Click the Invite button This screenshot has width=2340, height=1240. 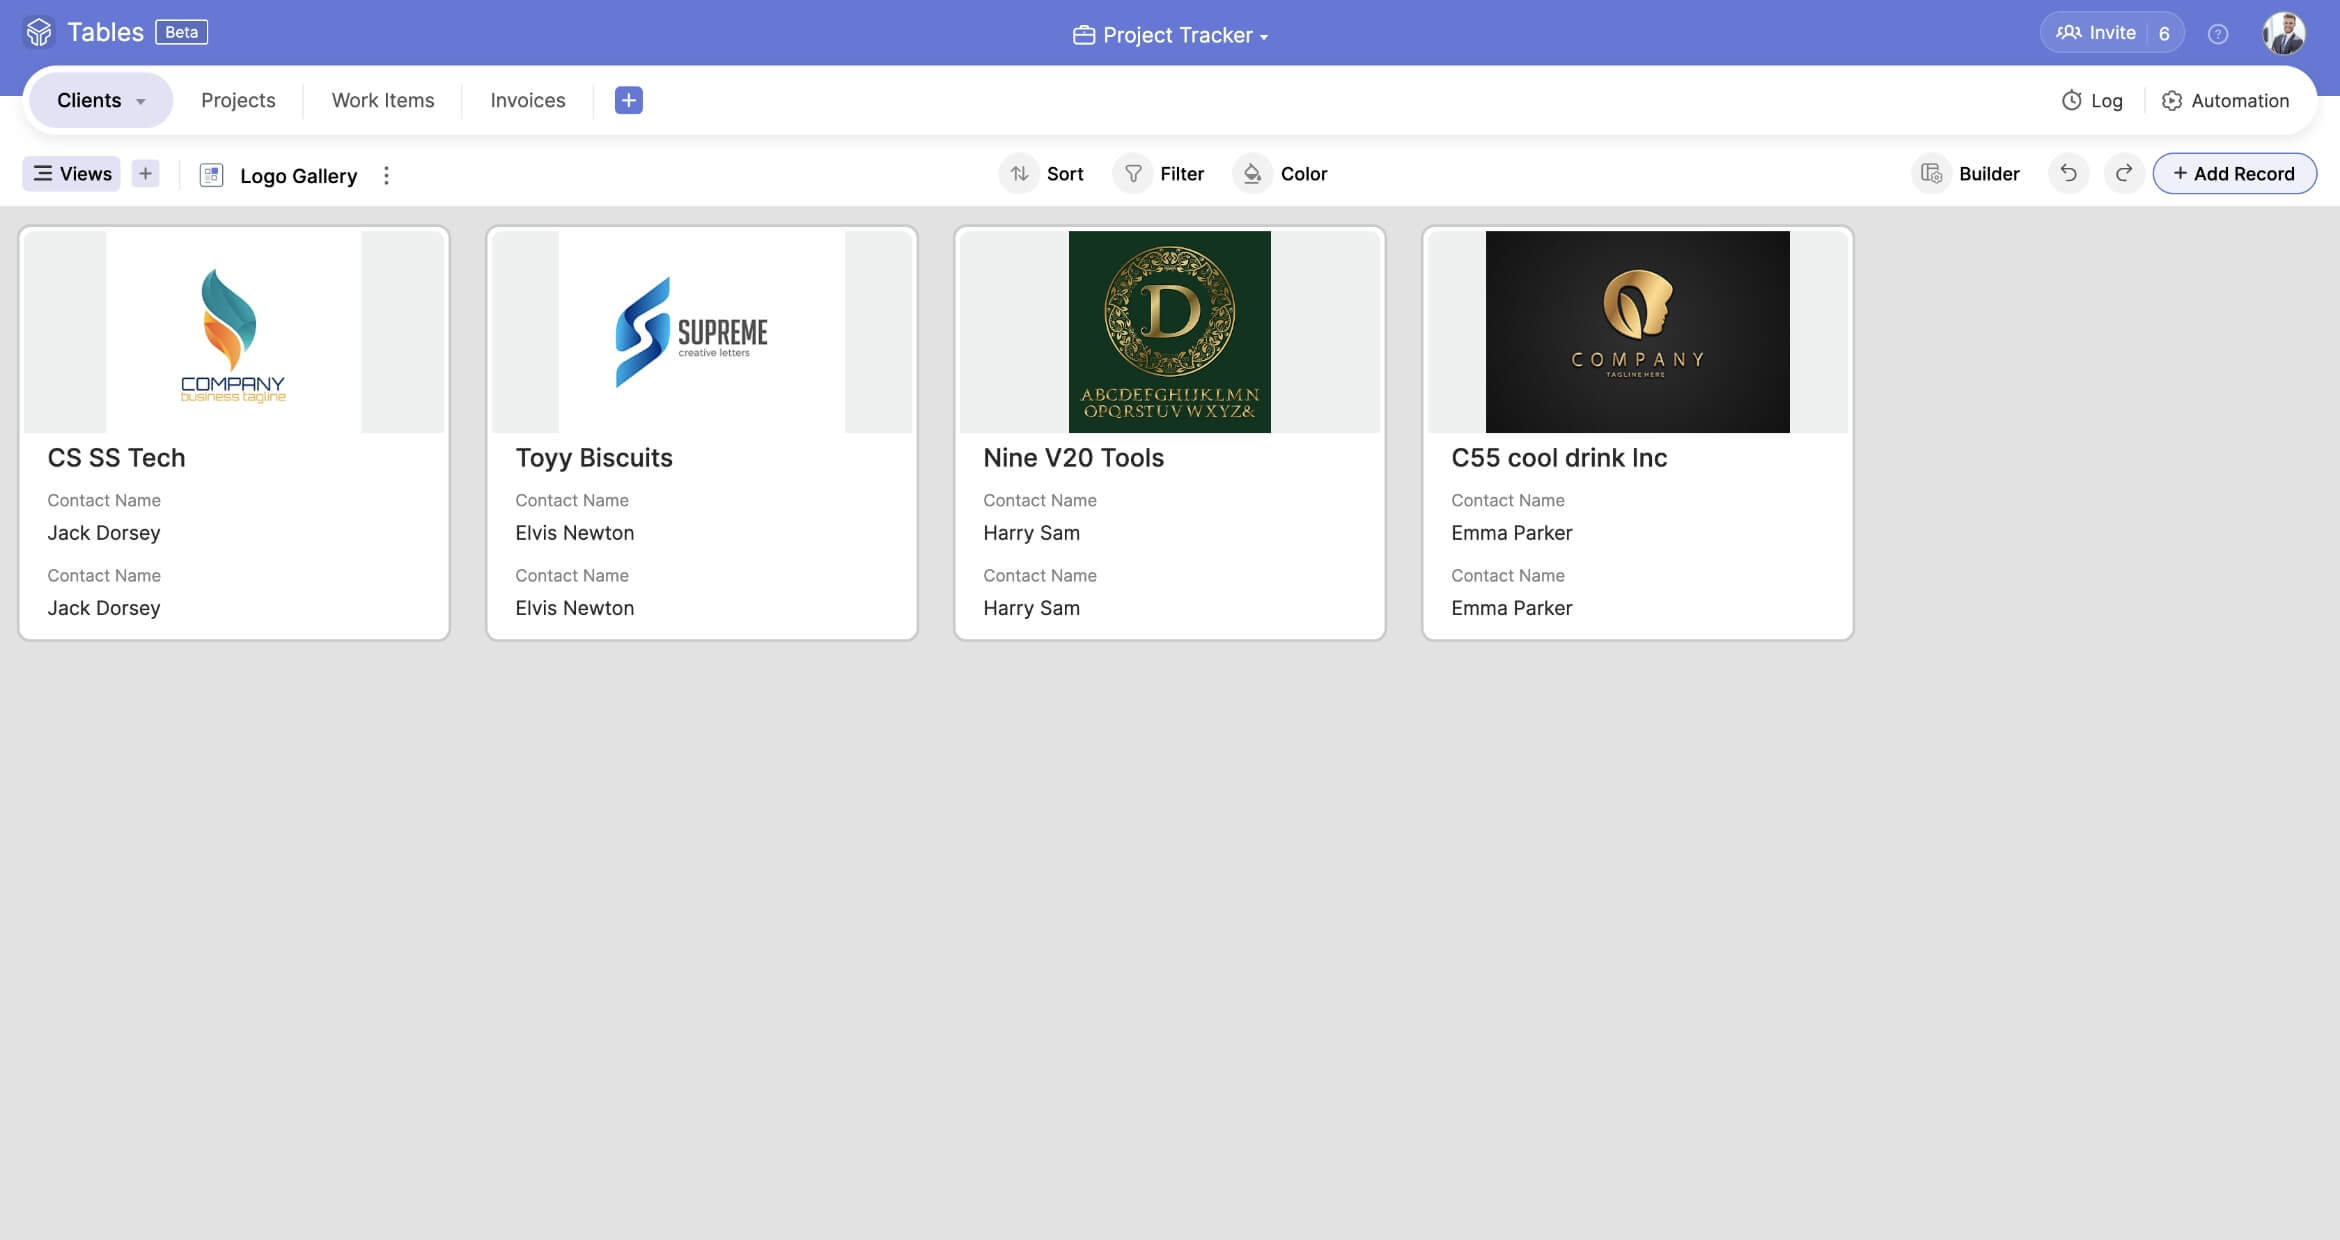pyautogui.click(x=2096, y=33)
